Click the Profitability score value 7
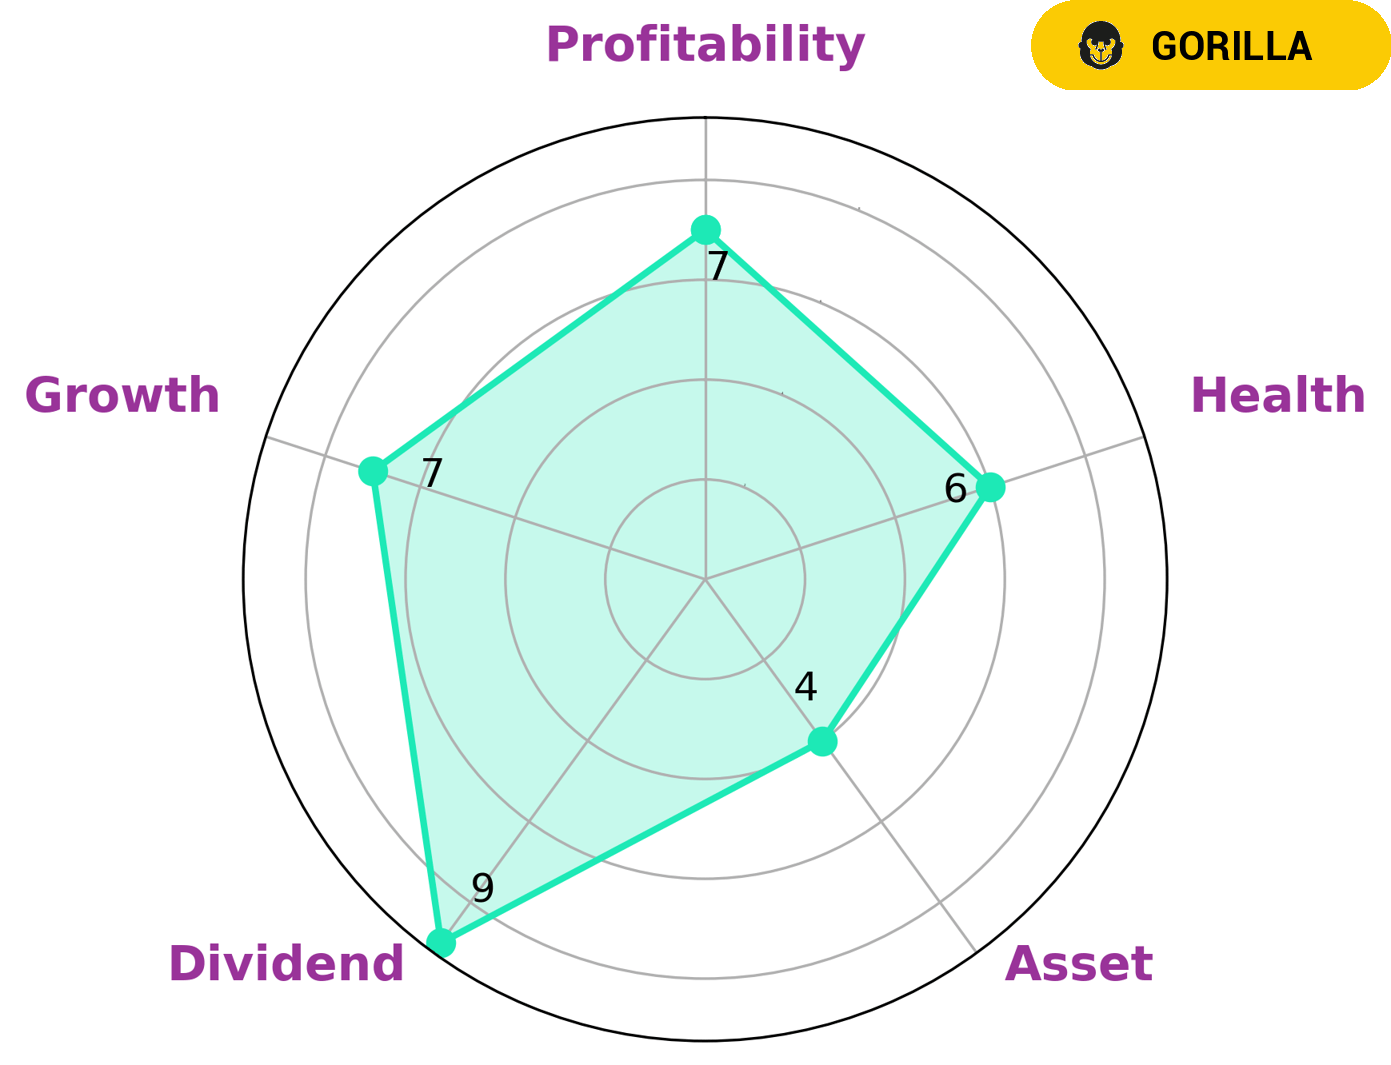The image size is (1391, 1065). point(717,267)
